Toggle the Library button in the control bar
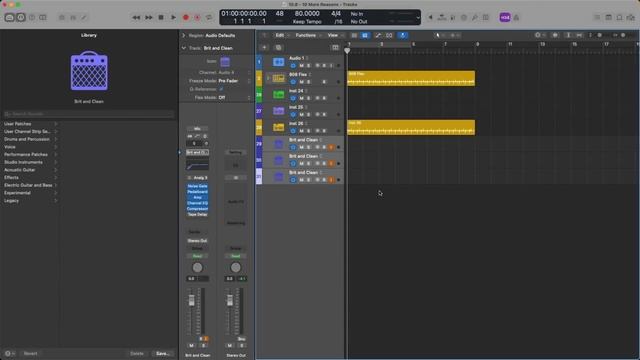 click(x=9, y=18)
